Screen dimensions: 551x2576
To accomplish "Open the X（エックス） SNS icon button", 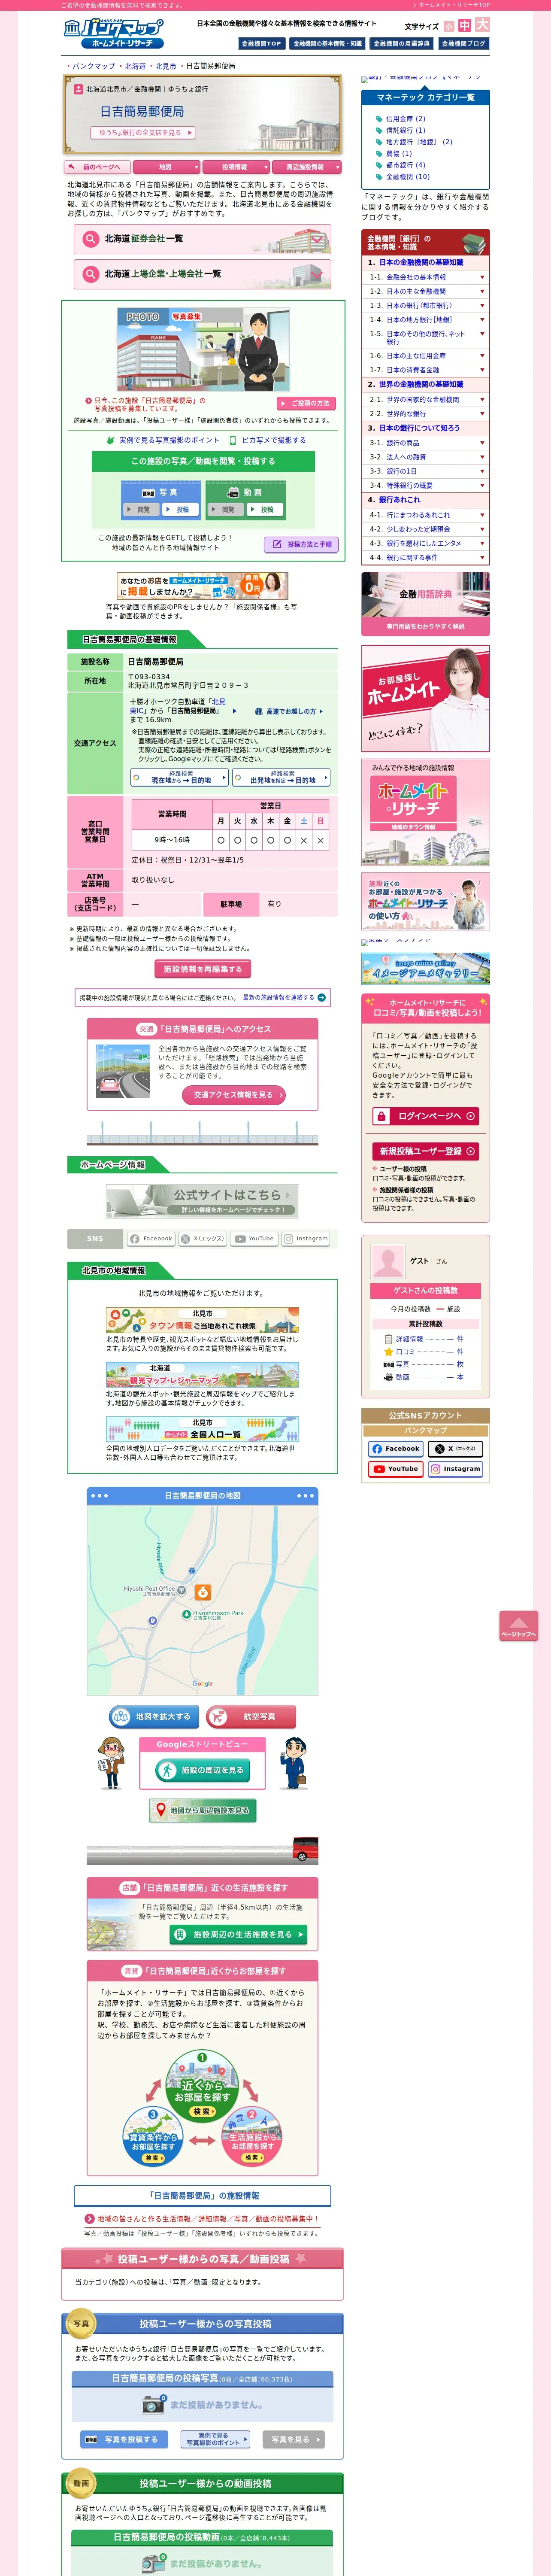I will [203, 1238].
